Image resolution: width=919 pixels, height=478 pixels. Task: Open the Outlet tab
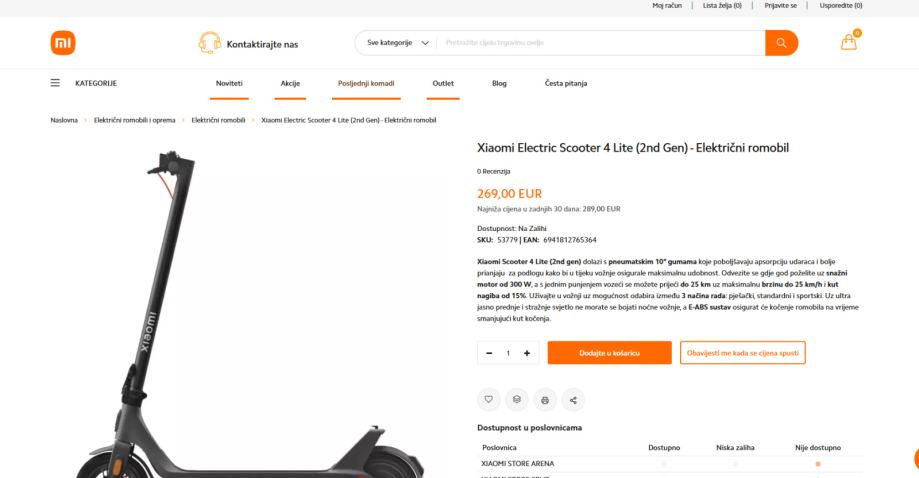tap(443, 83)
